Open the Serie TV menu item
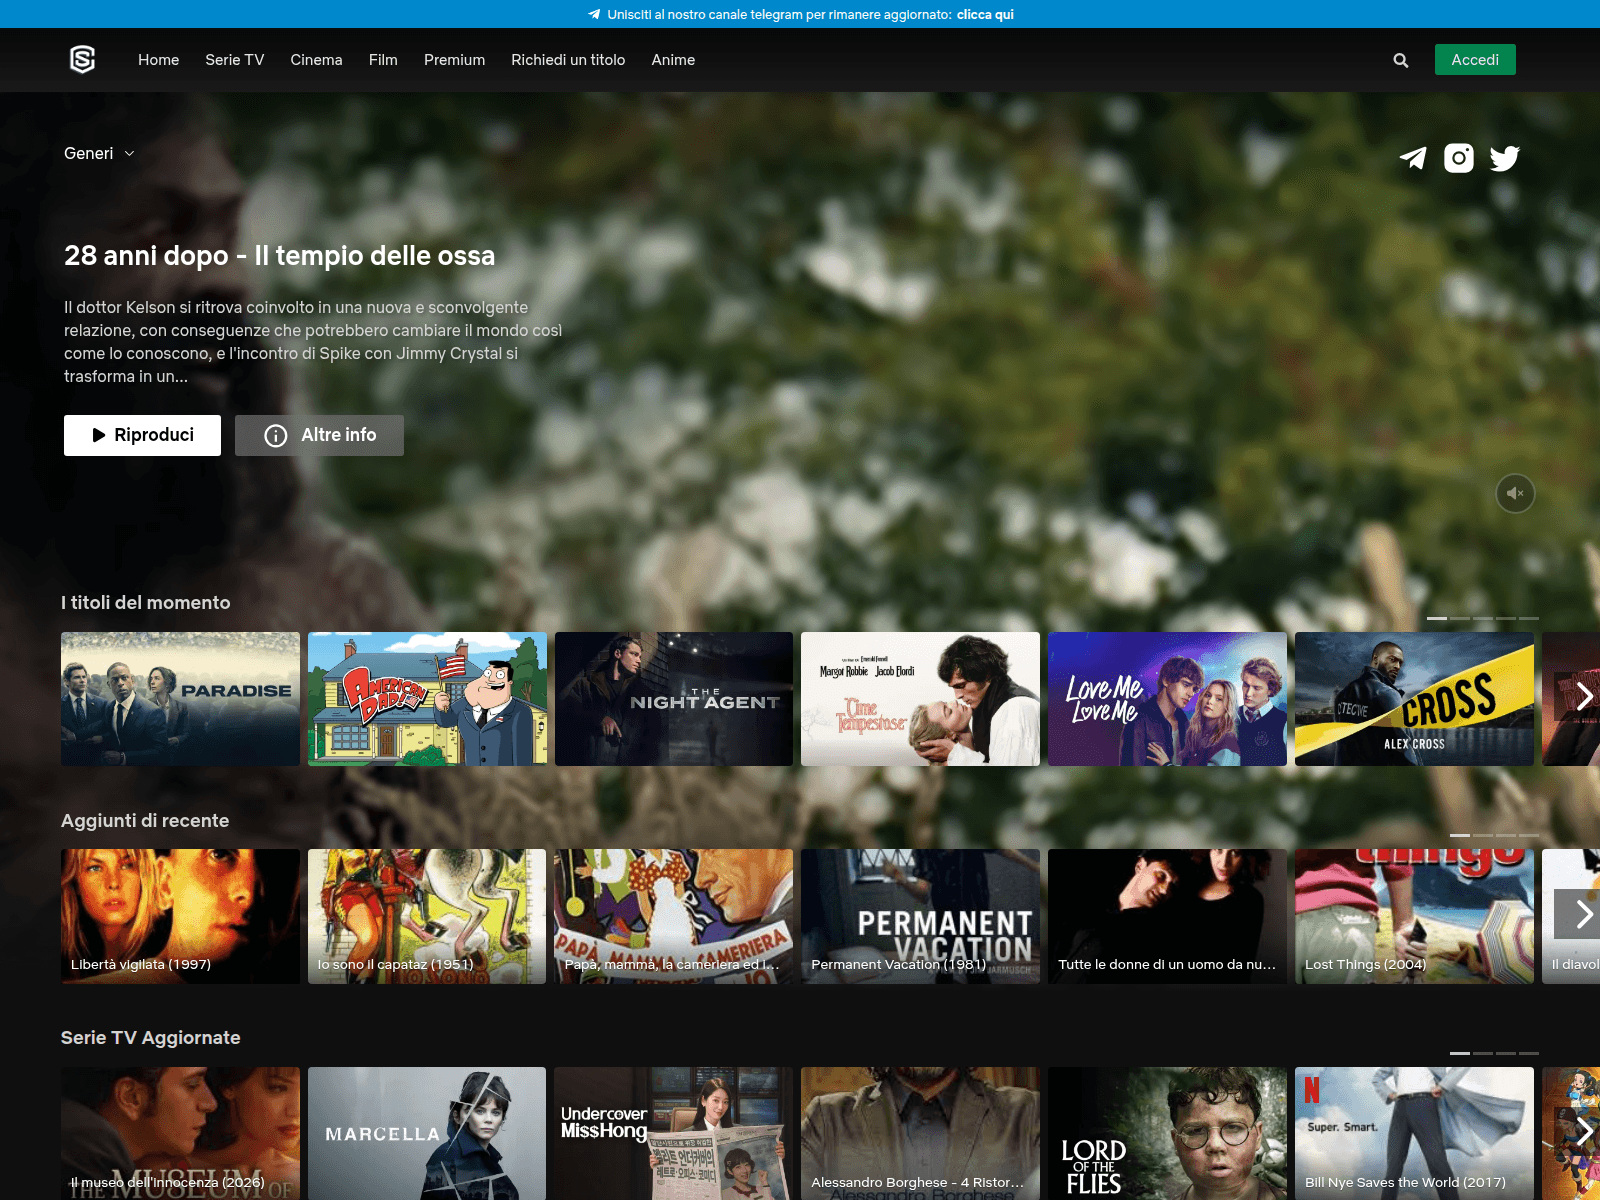Viewport: 1600px width, 1200px height. [x=234, y=60]
